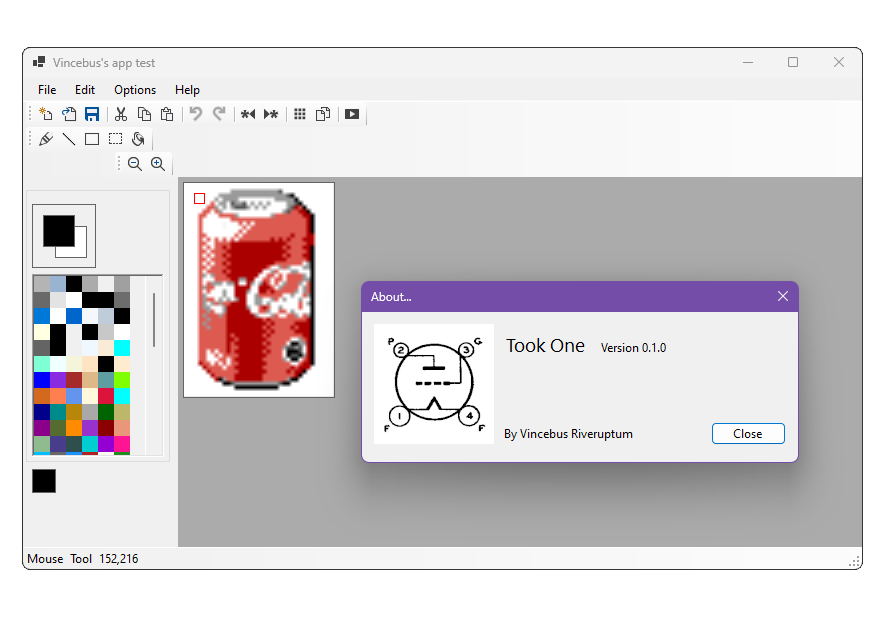Image resolution: width=892 pixels, height=618 pixels.
Task: Select the Rectangle shape tool
Action: (92, 139)
